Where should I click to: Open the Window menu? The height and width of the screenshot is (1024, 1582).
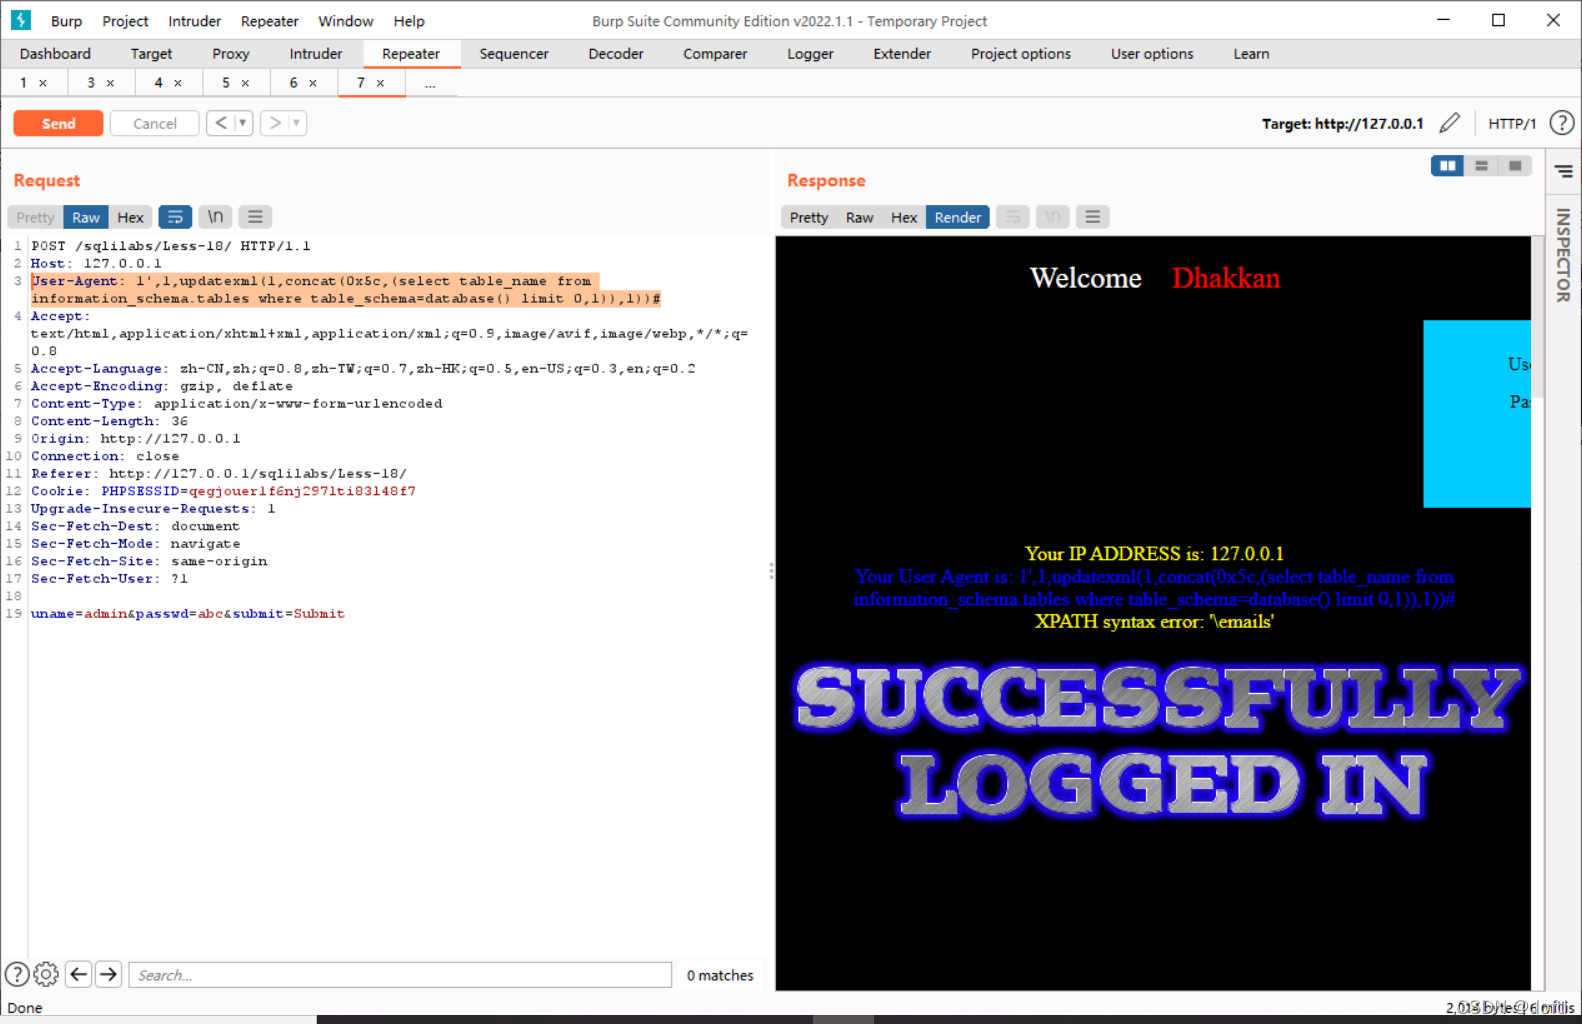tap(346, 21)
